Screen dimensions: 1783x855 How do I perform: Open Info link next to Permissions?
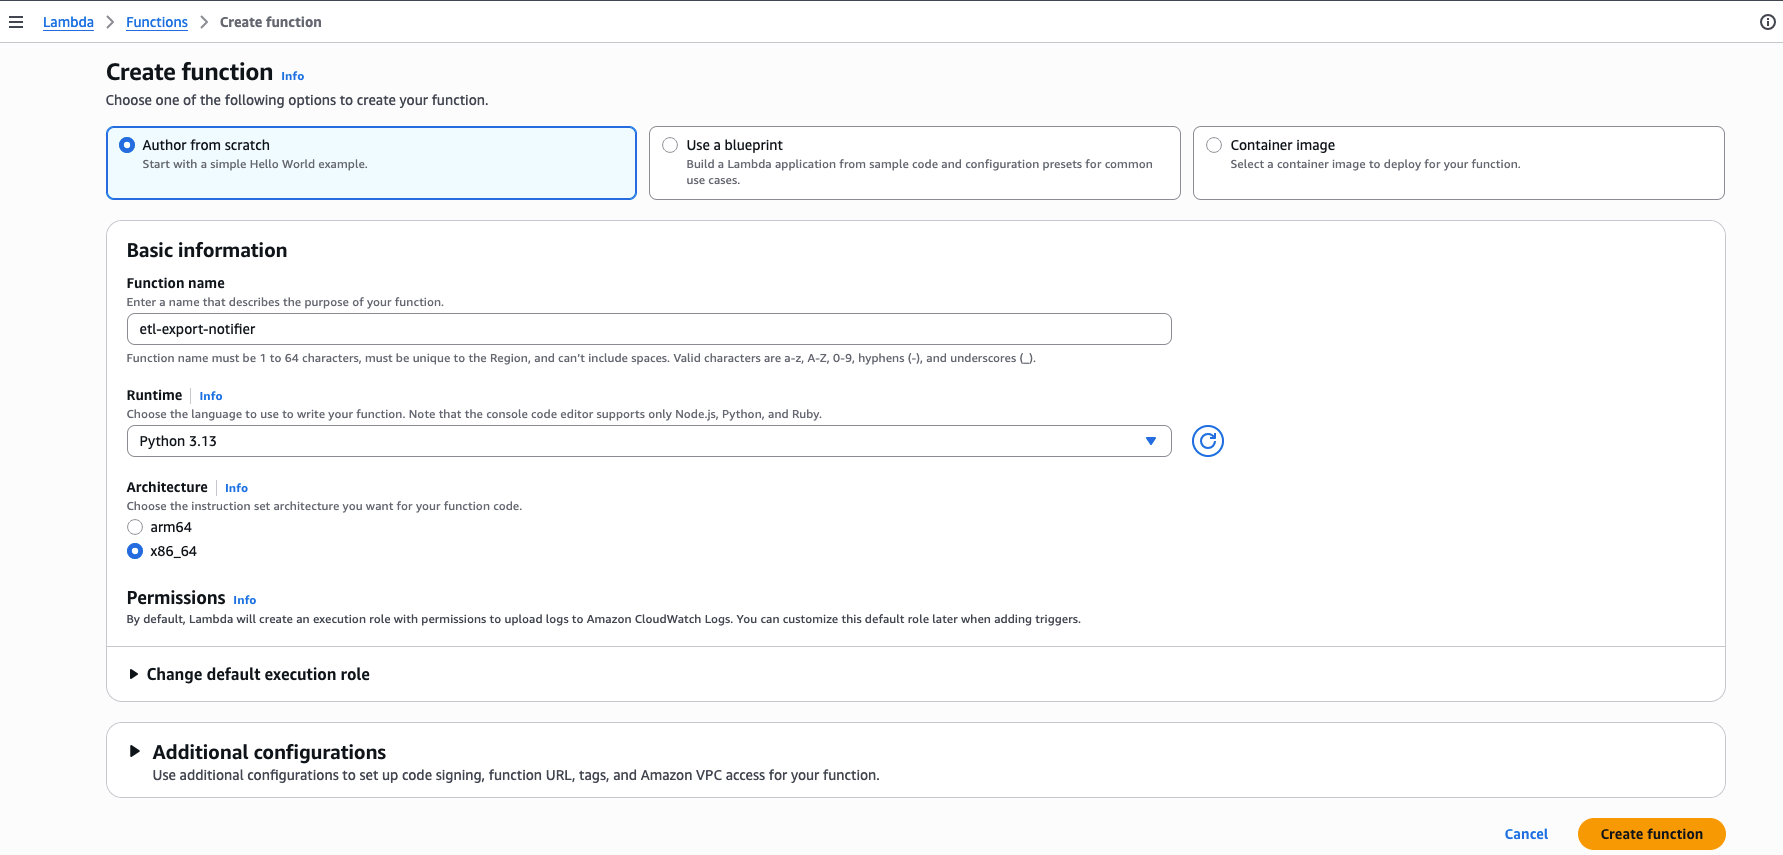(x=245, y=600)
